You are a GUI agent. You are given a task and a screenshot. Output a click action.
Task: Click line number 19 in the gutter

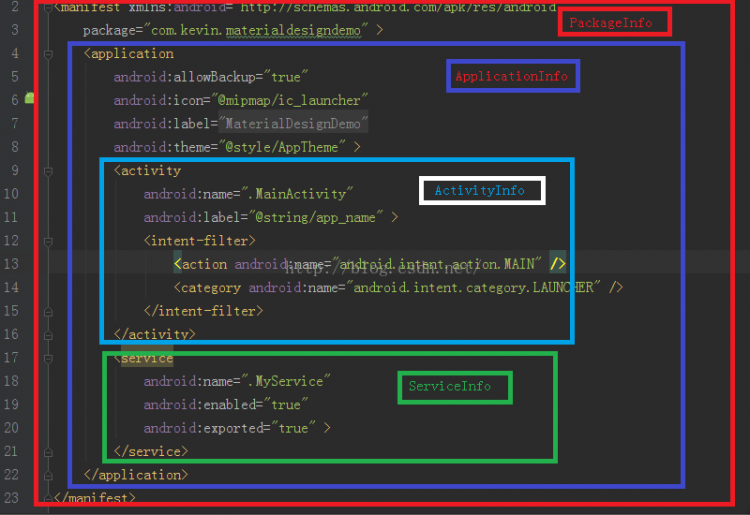[11, 405]
